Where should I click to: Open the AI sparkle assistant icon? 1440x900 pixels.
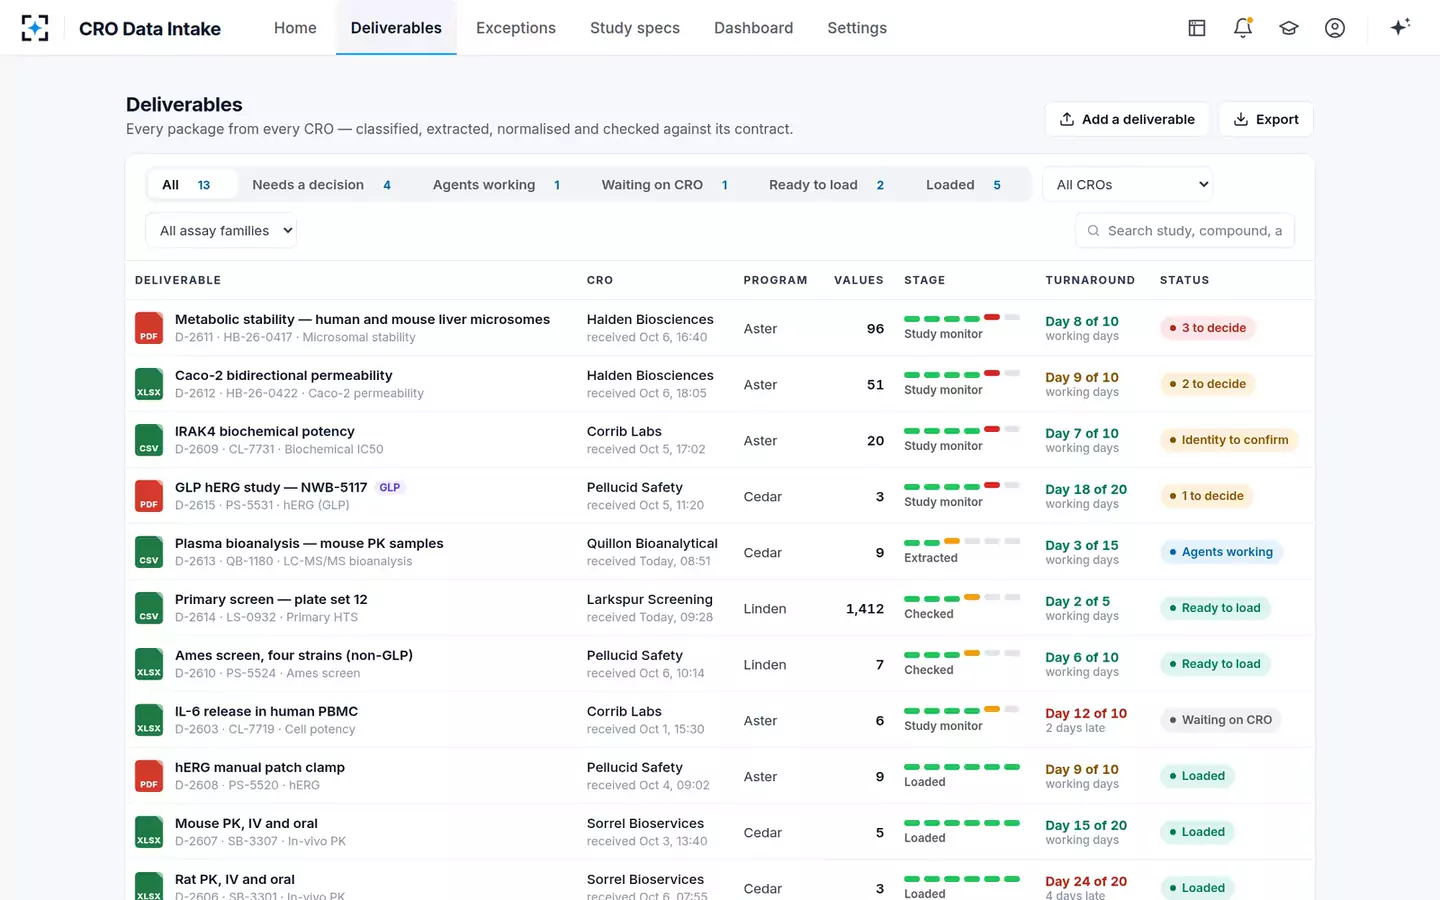(1400, 27)
